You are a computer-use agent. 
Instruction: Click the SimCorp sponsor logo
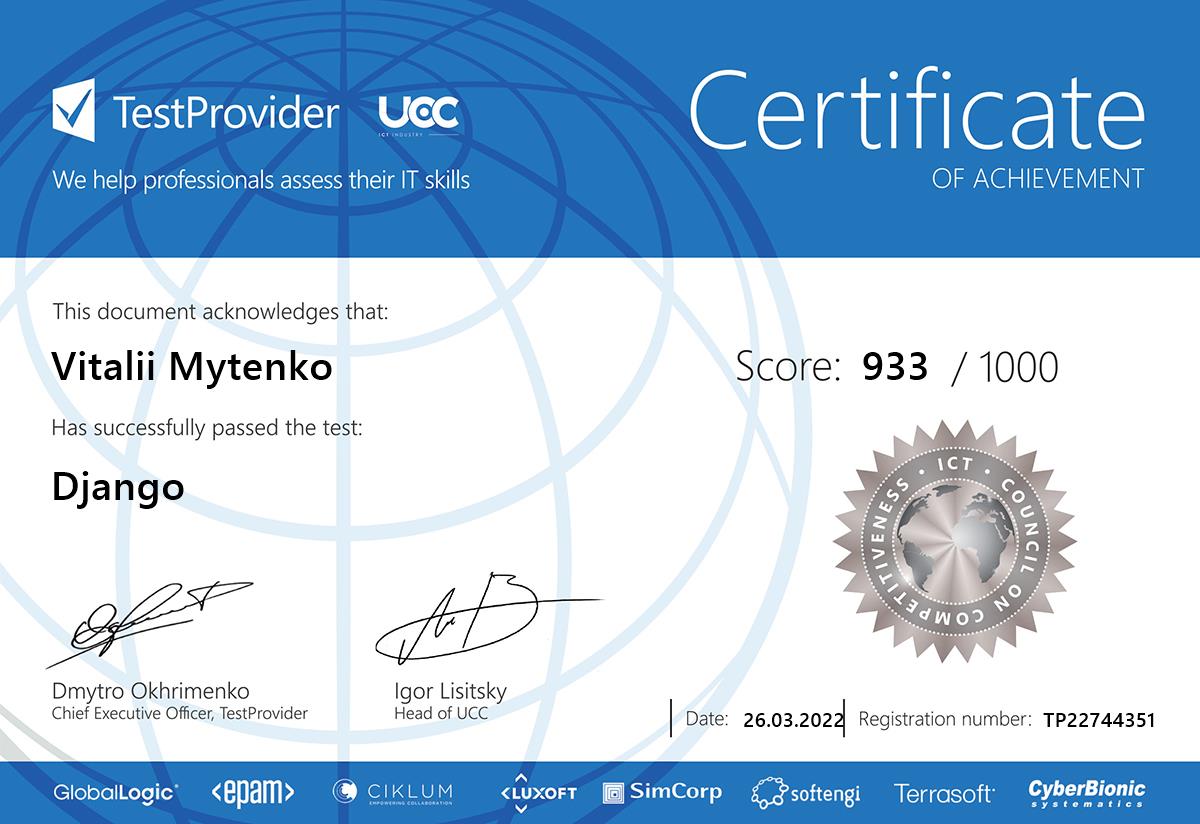pyautogui.click(x=662, y=793)
